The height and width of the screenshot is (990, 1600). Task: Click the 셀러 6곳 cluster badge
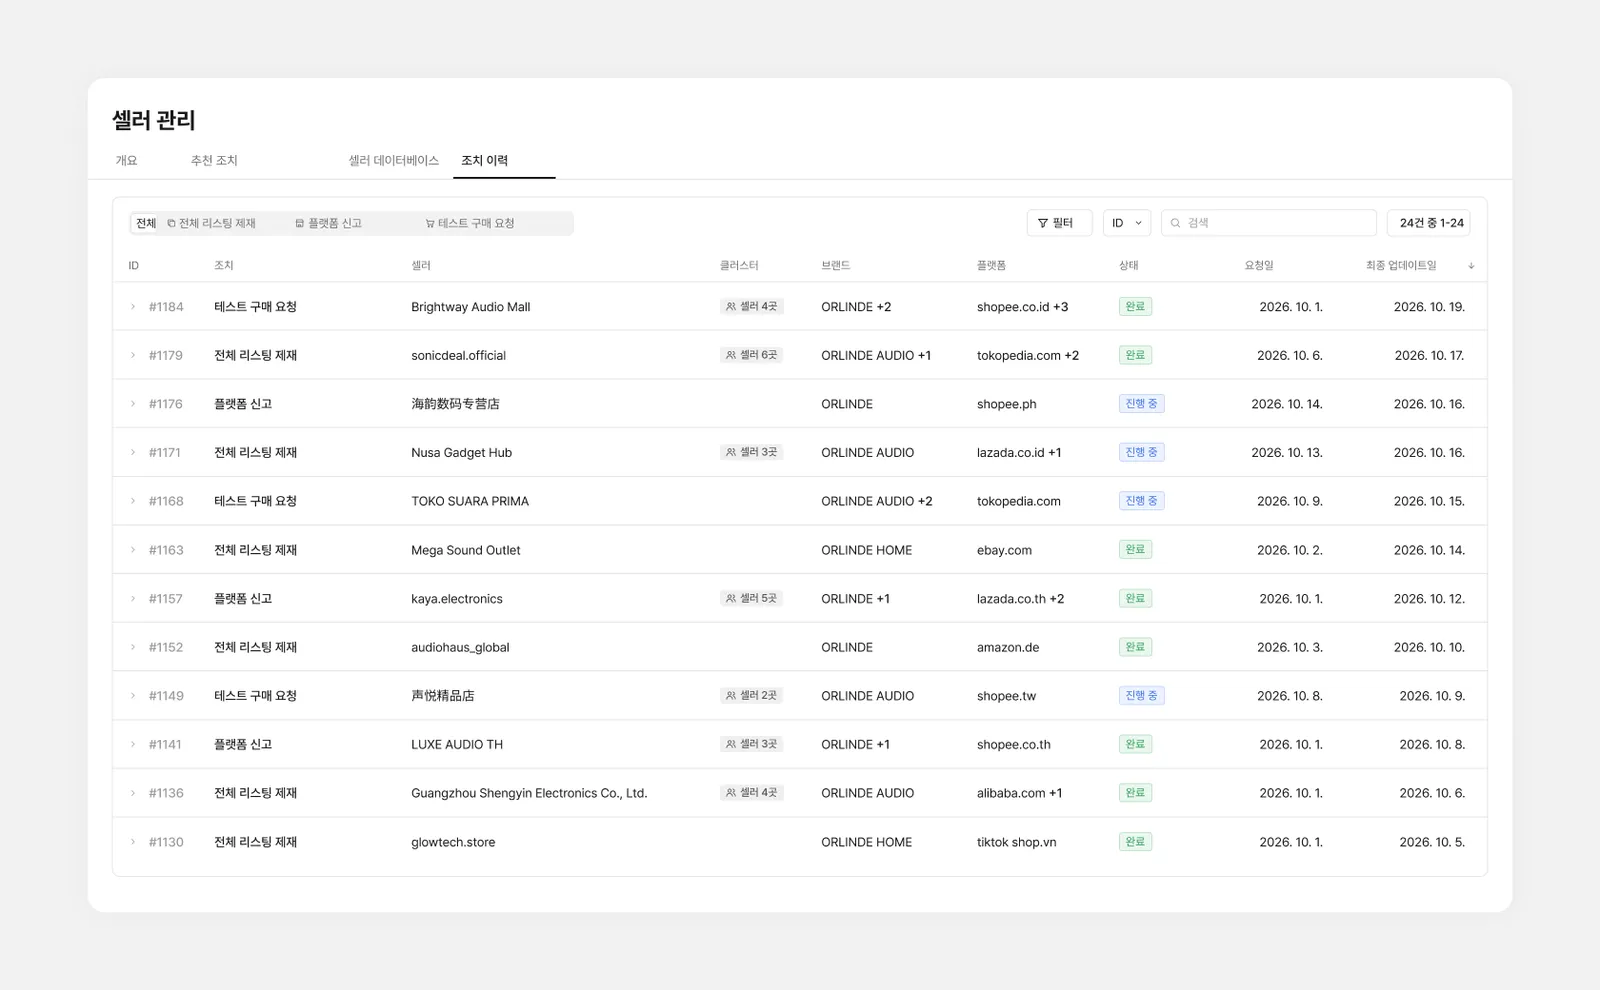751,355
